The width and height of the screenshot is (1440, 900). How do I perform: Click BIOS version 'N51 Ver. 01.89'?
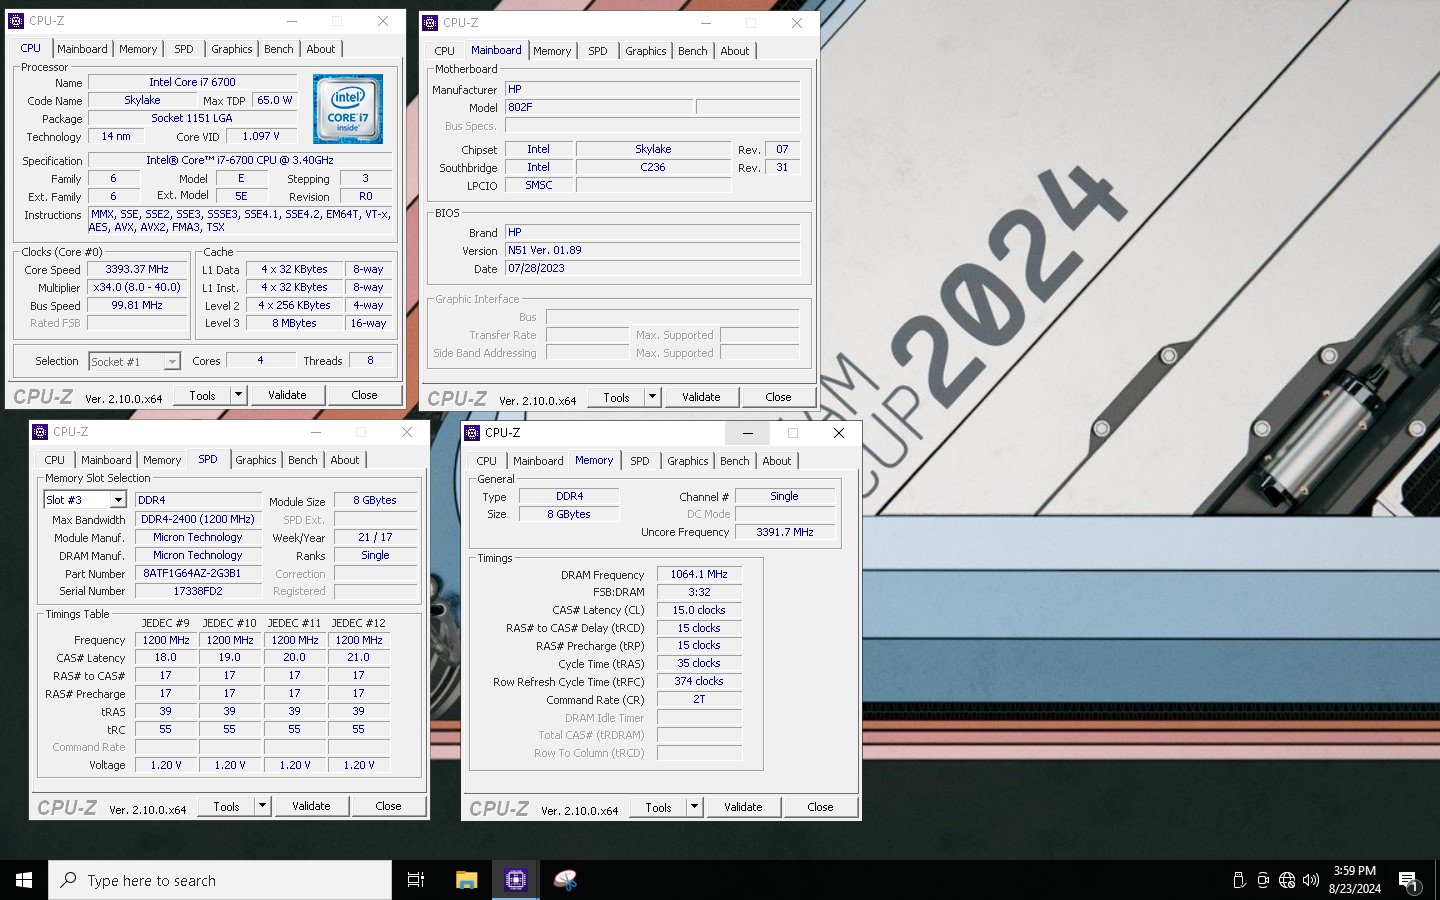coord(652,250)
